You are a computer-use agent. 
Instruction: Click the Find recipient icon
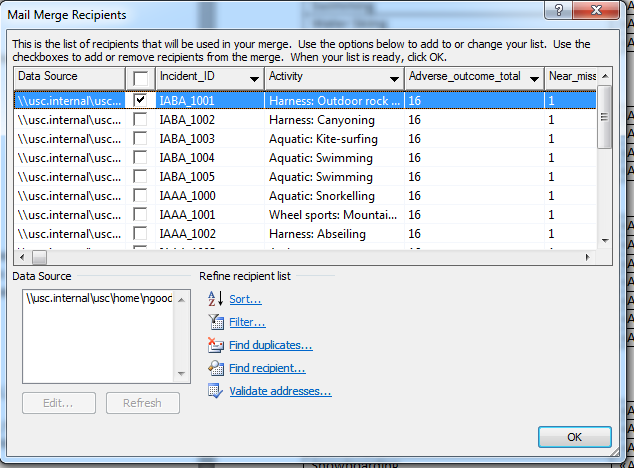click(x=214, y=368)
